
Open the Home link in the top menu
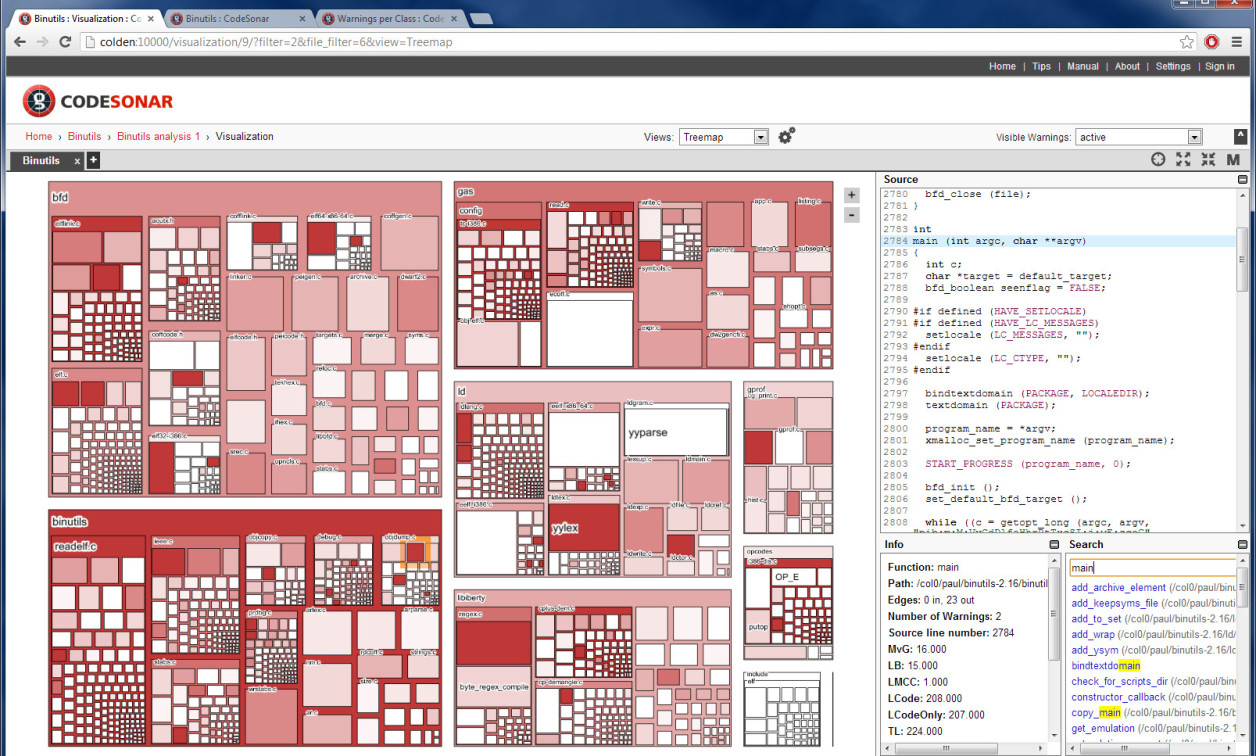(x=1002, y=66)
